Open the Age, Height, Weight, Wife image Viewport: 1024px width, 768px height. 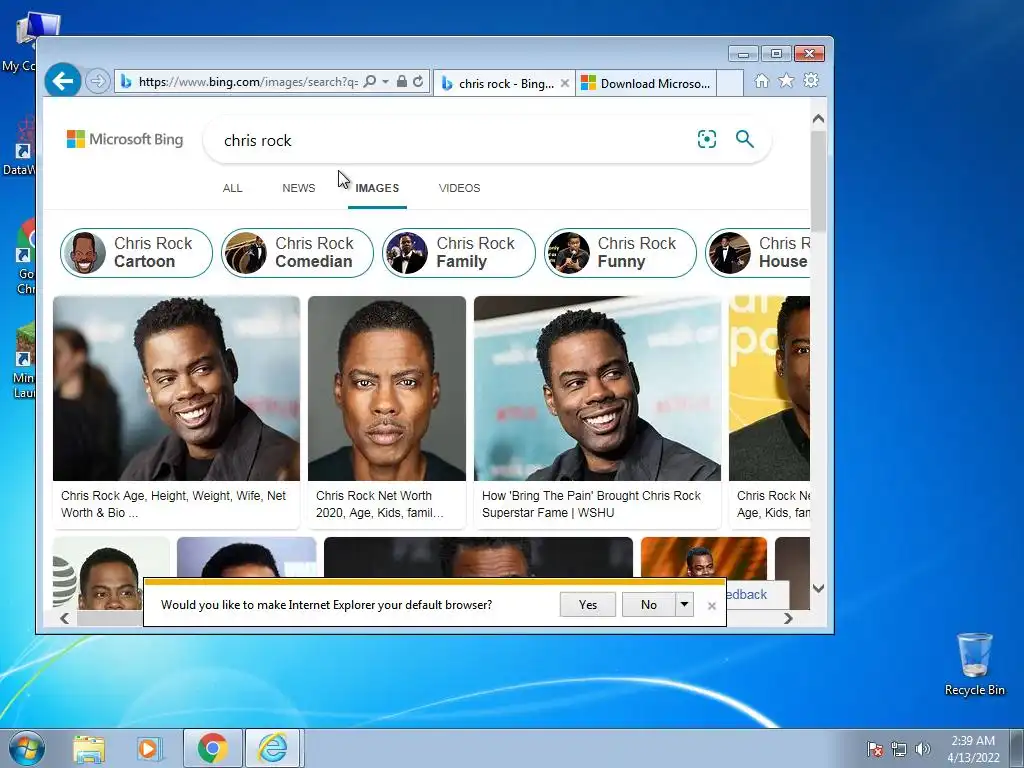[x=176, y=389]
